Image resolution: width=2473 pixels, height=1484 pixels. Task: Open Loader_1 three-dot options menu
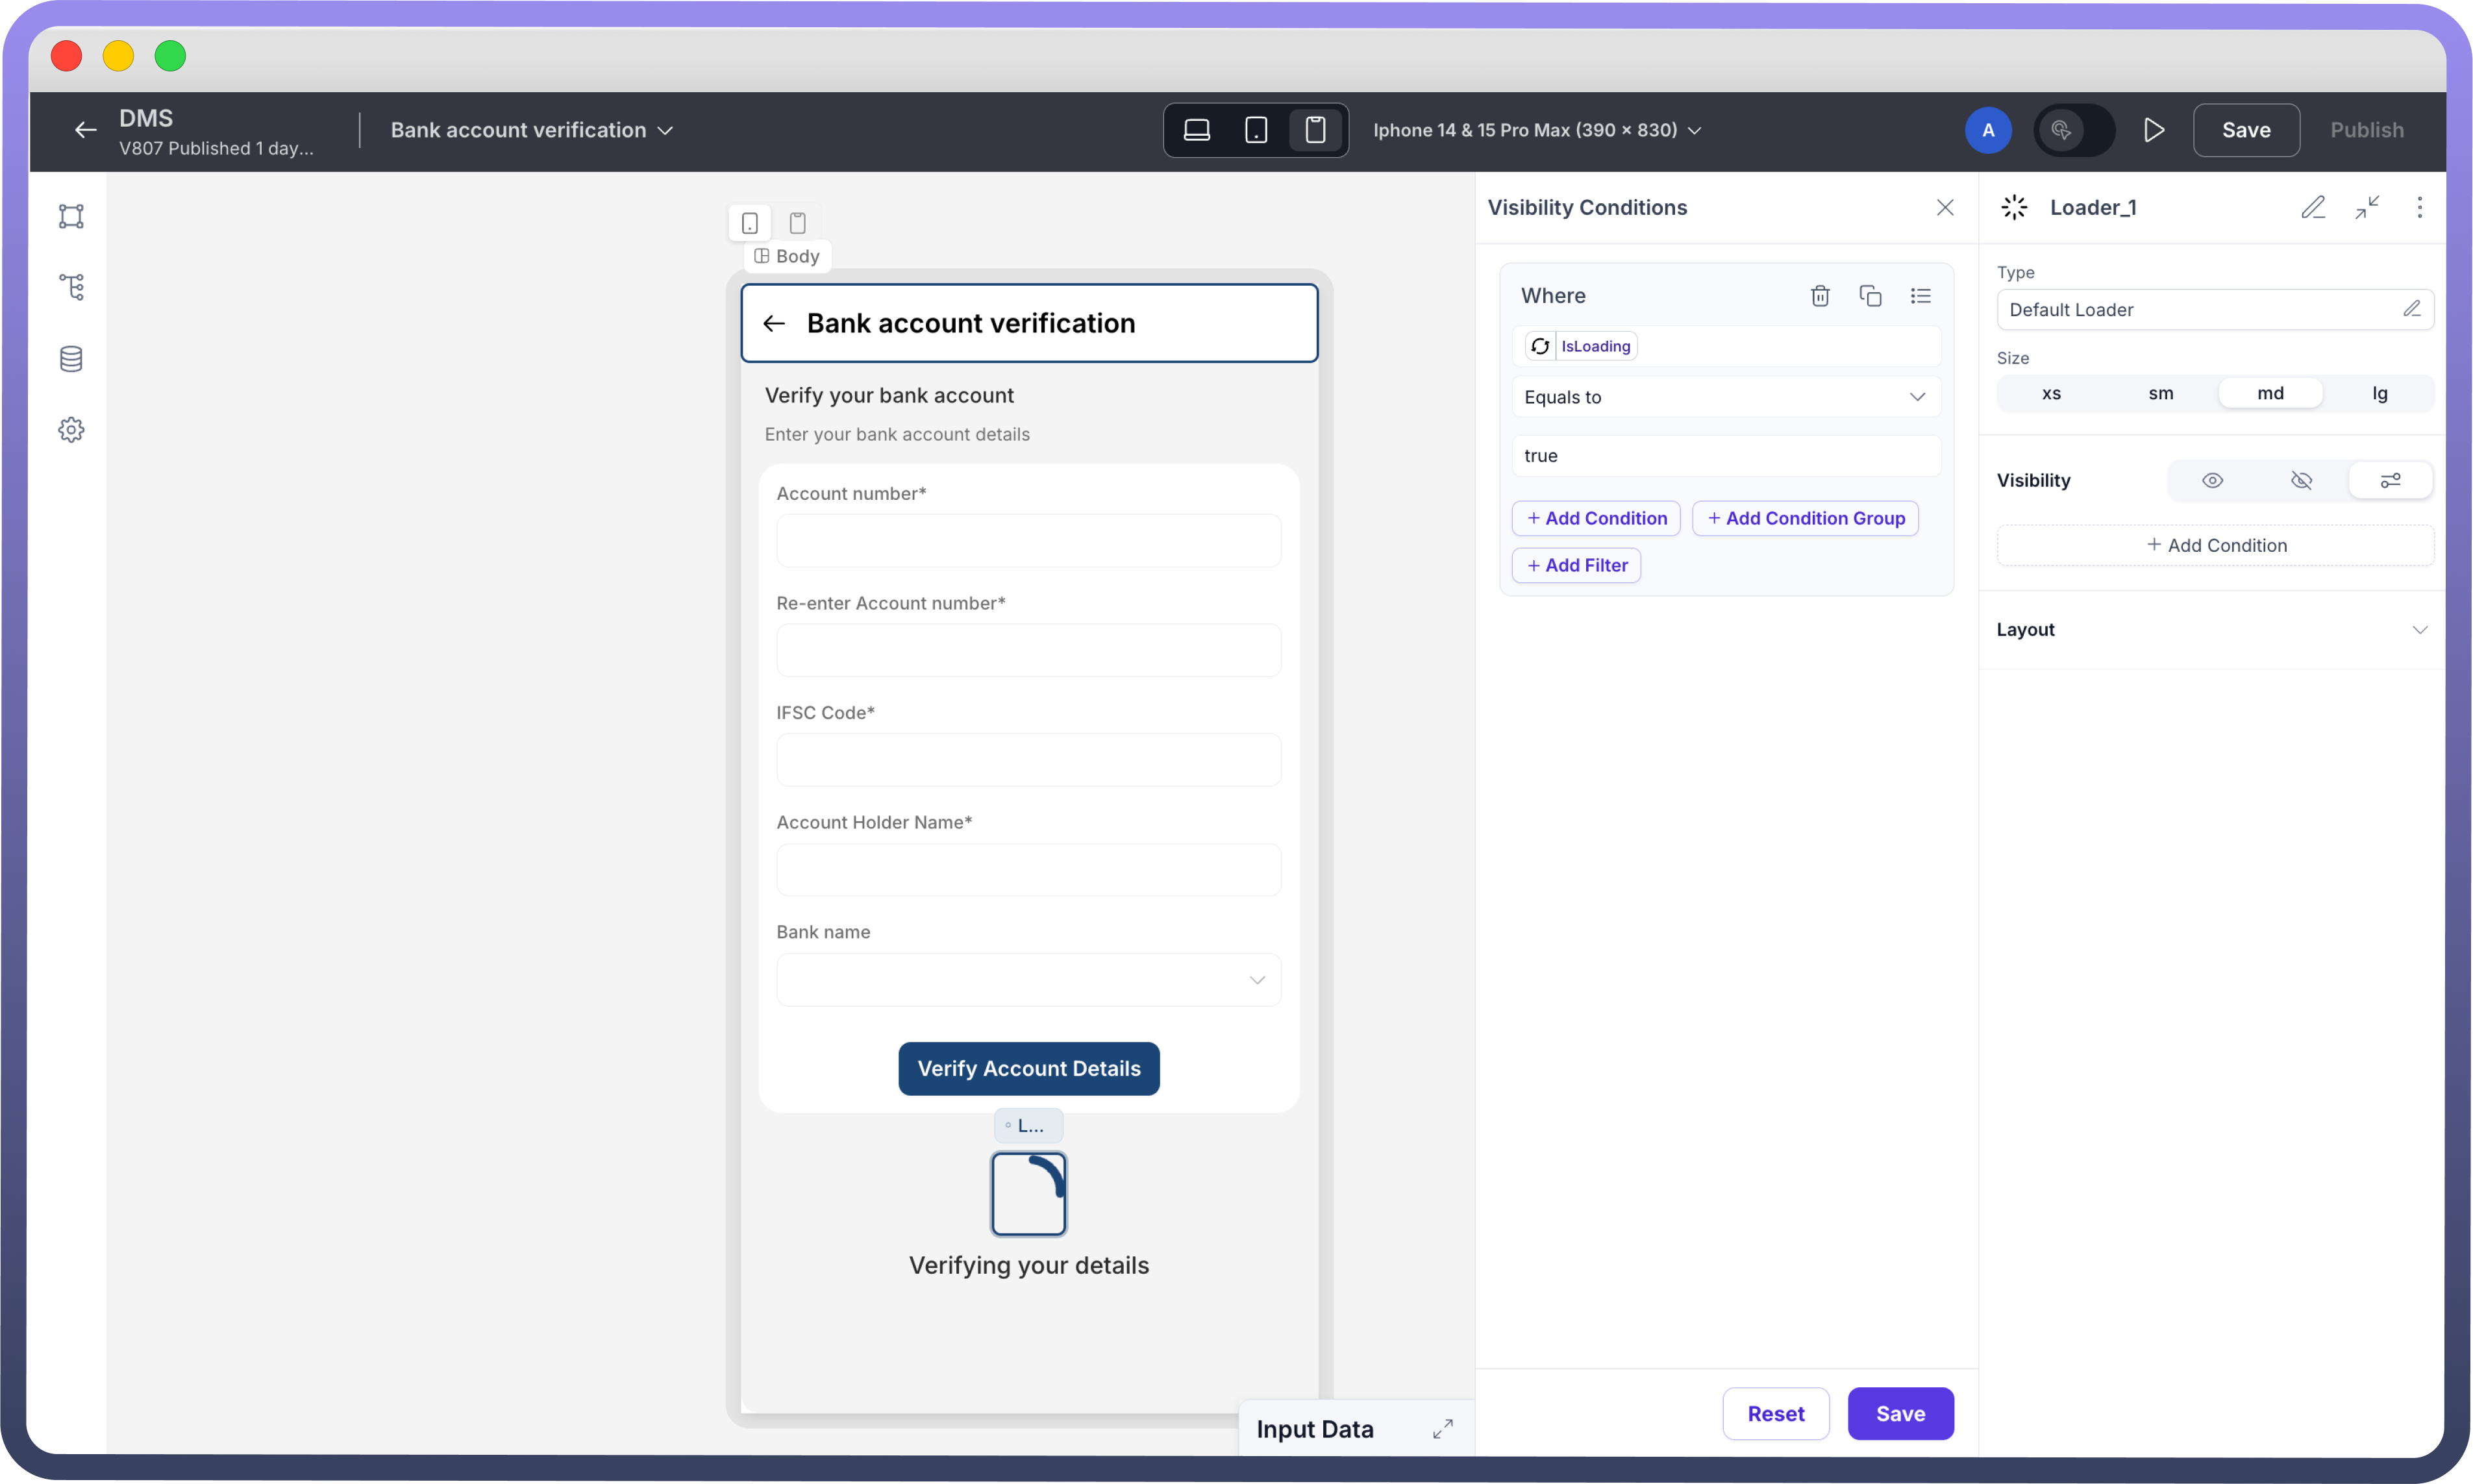pyautogui.click(x=2419, y=207)
